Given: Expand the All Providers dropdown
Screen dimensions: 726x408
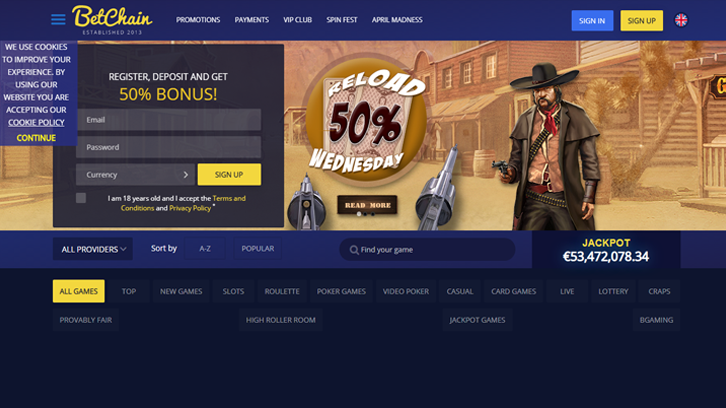Looking at the screenshot, I should (93, 249).
